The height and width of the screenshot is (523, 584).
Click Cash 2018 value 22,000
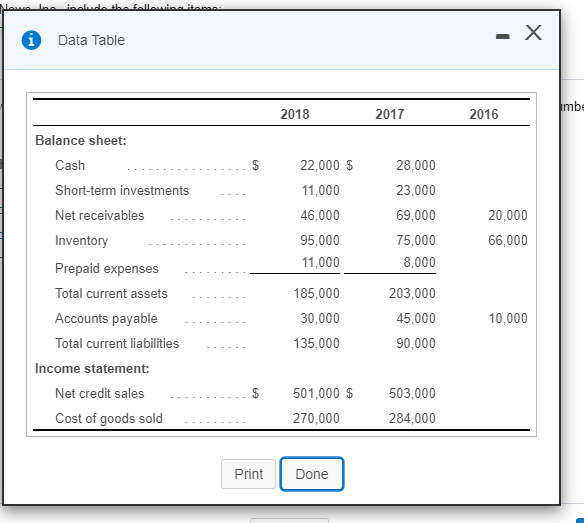pyautogui.click(x=320, y=165)
